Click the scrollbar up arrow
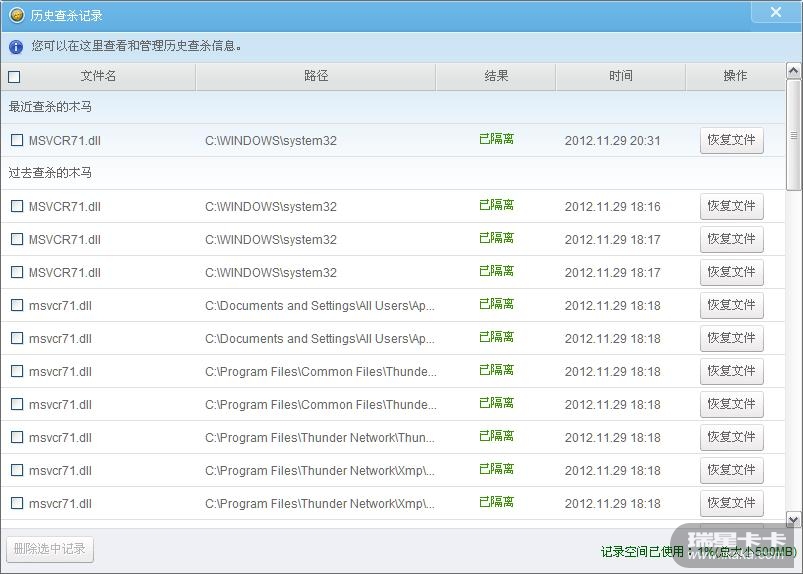The image size is (803, 574). click(x=793, y=71)
